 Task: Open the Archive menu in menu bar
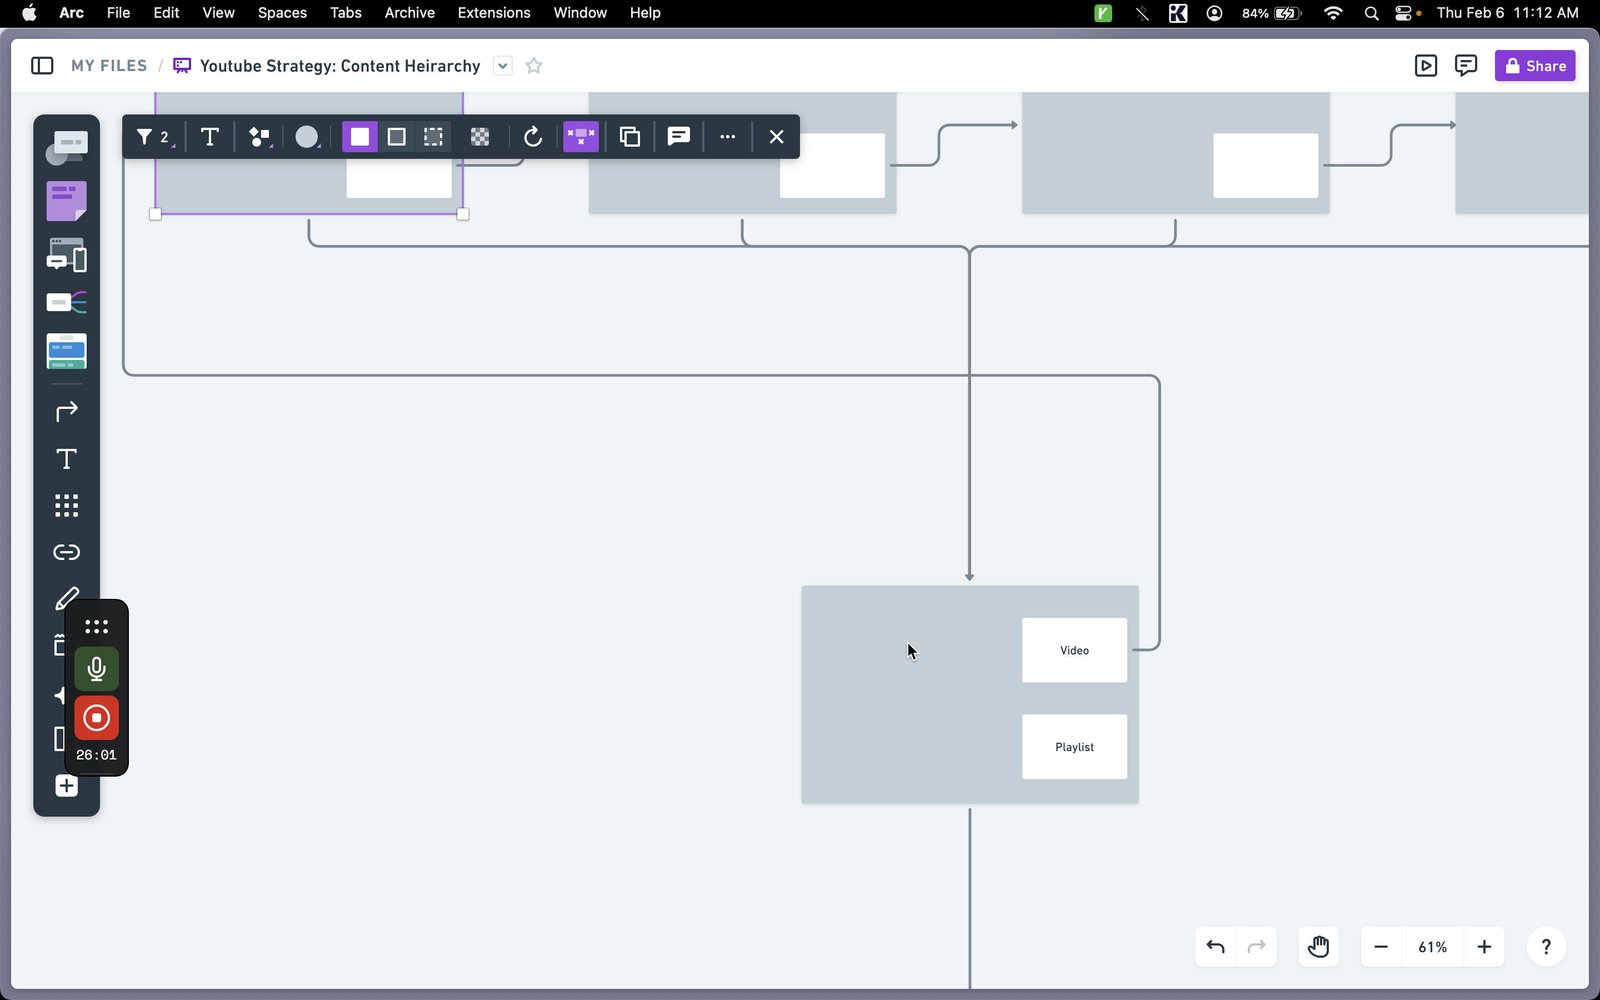click(x=409, y=13)
